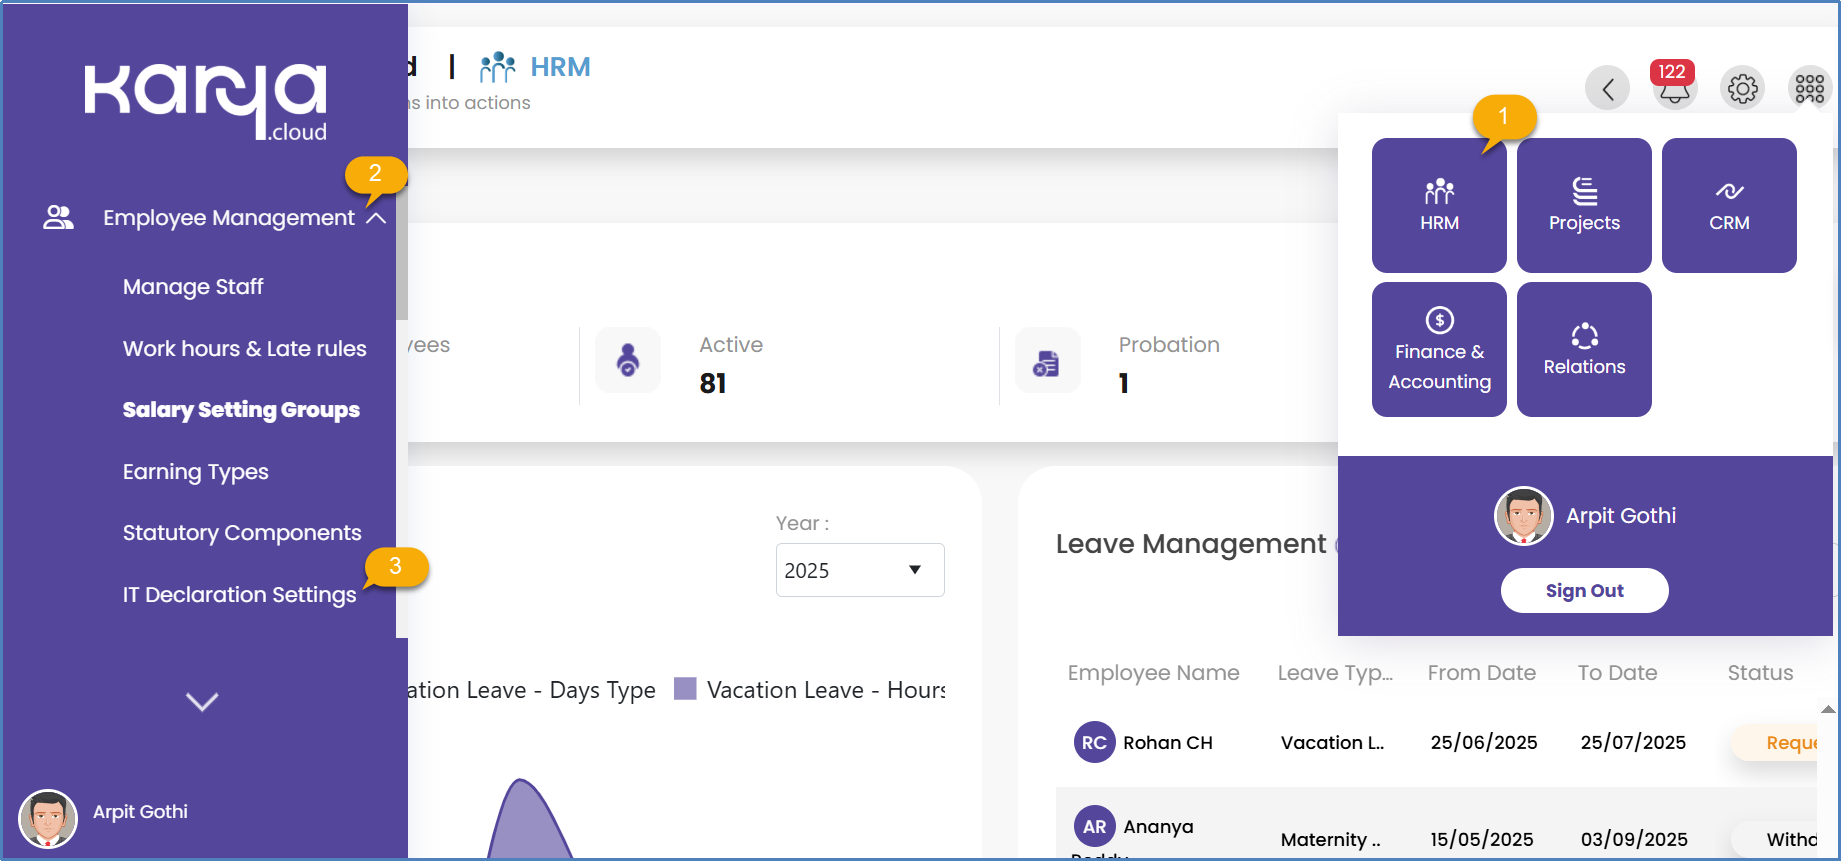
Task: Click the Request status badge for Rohan CH
Action: point(1776,743)
